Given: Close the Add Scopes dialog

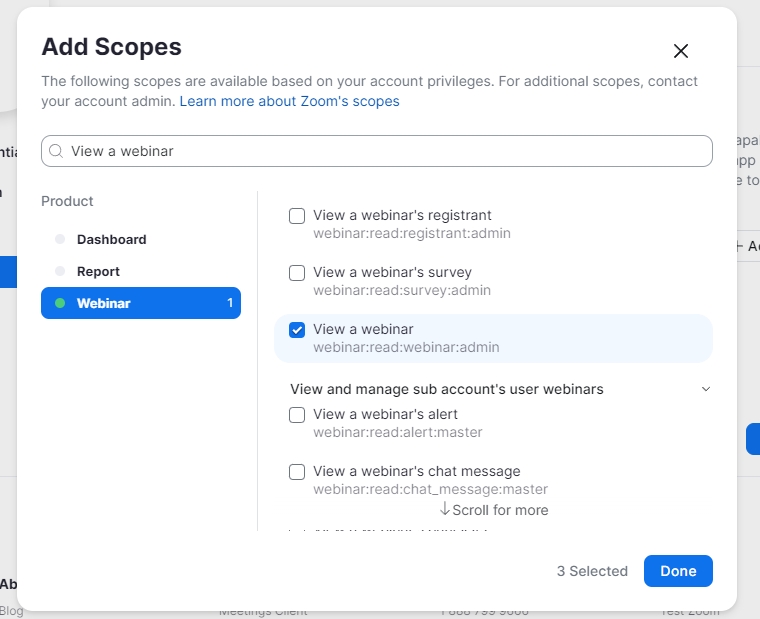Looking at the screenshot, I should 681,51.
